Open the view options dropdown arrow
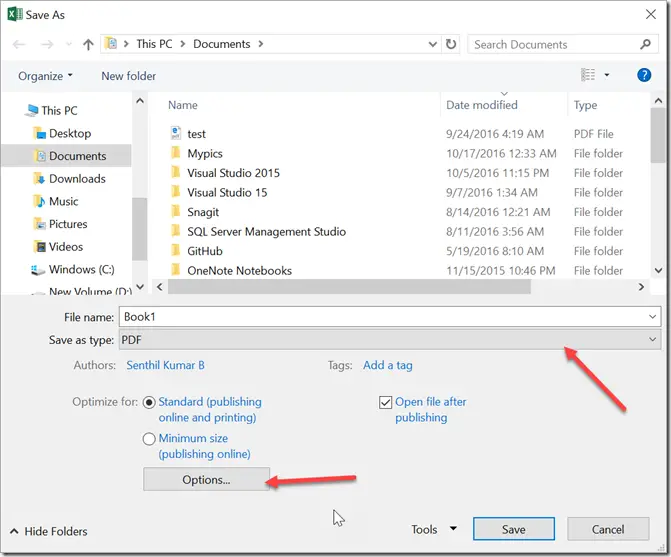Image resolution: width=671 pixels, height=557 pixels. pyautogui.click(x=606, y=75)
